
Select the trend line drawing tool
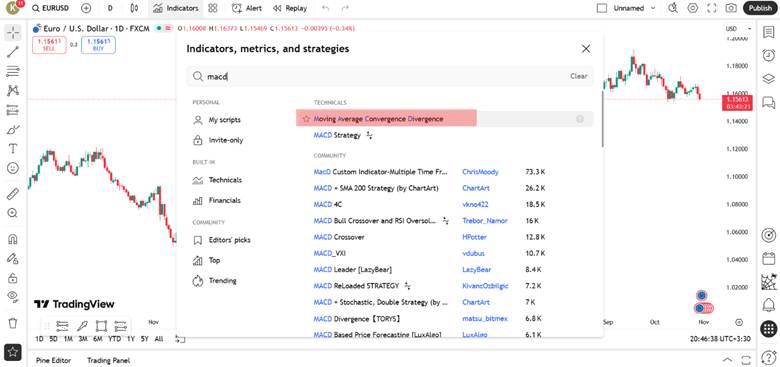pos(13,52)
